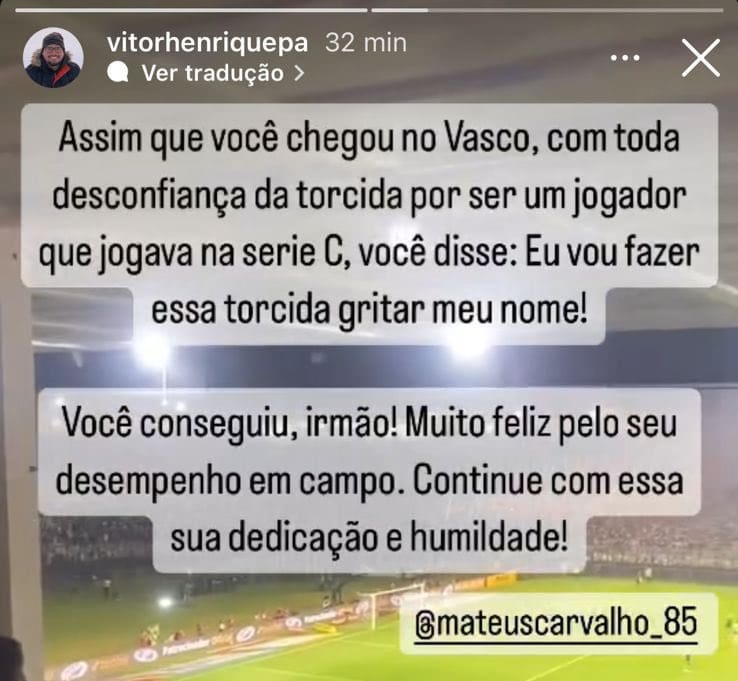This screenshot has height=681, width=738.
Task: Tap the text block starting with Assim que você
Action: (x=369, y=223)
